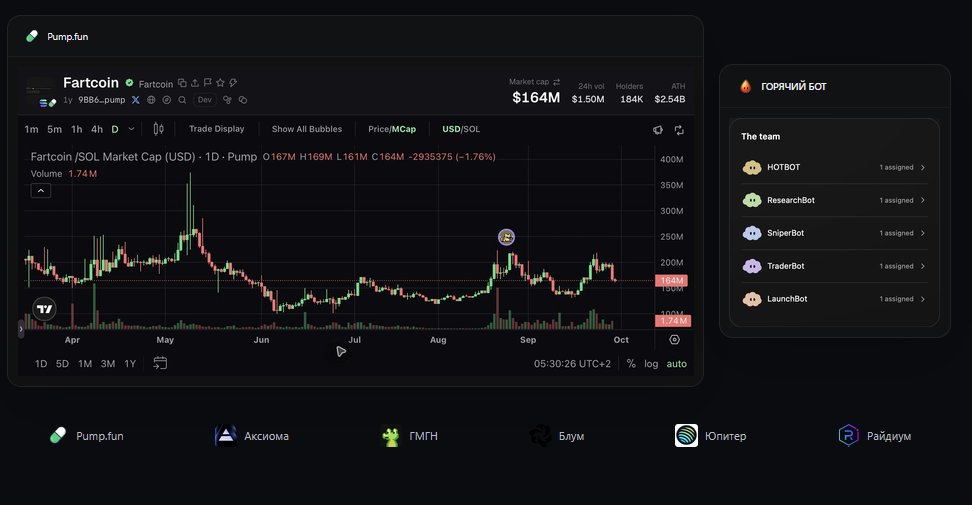Open the go-to-date calendar icon
The height and width of the screenshot is (505, 972).
pos(160,363)
